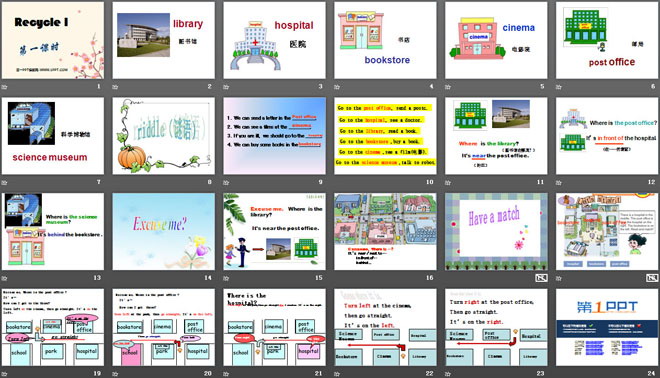Viewport: 660px width, 378px height.
Task: Select the final '第1PPT' slide thumbnail
Action: [x=607, y=327]
